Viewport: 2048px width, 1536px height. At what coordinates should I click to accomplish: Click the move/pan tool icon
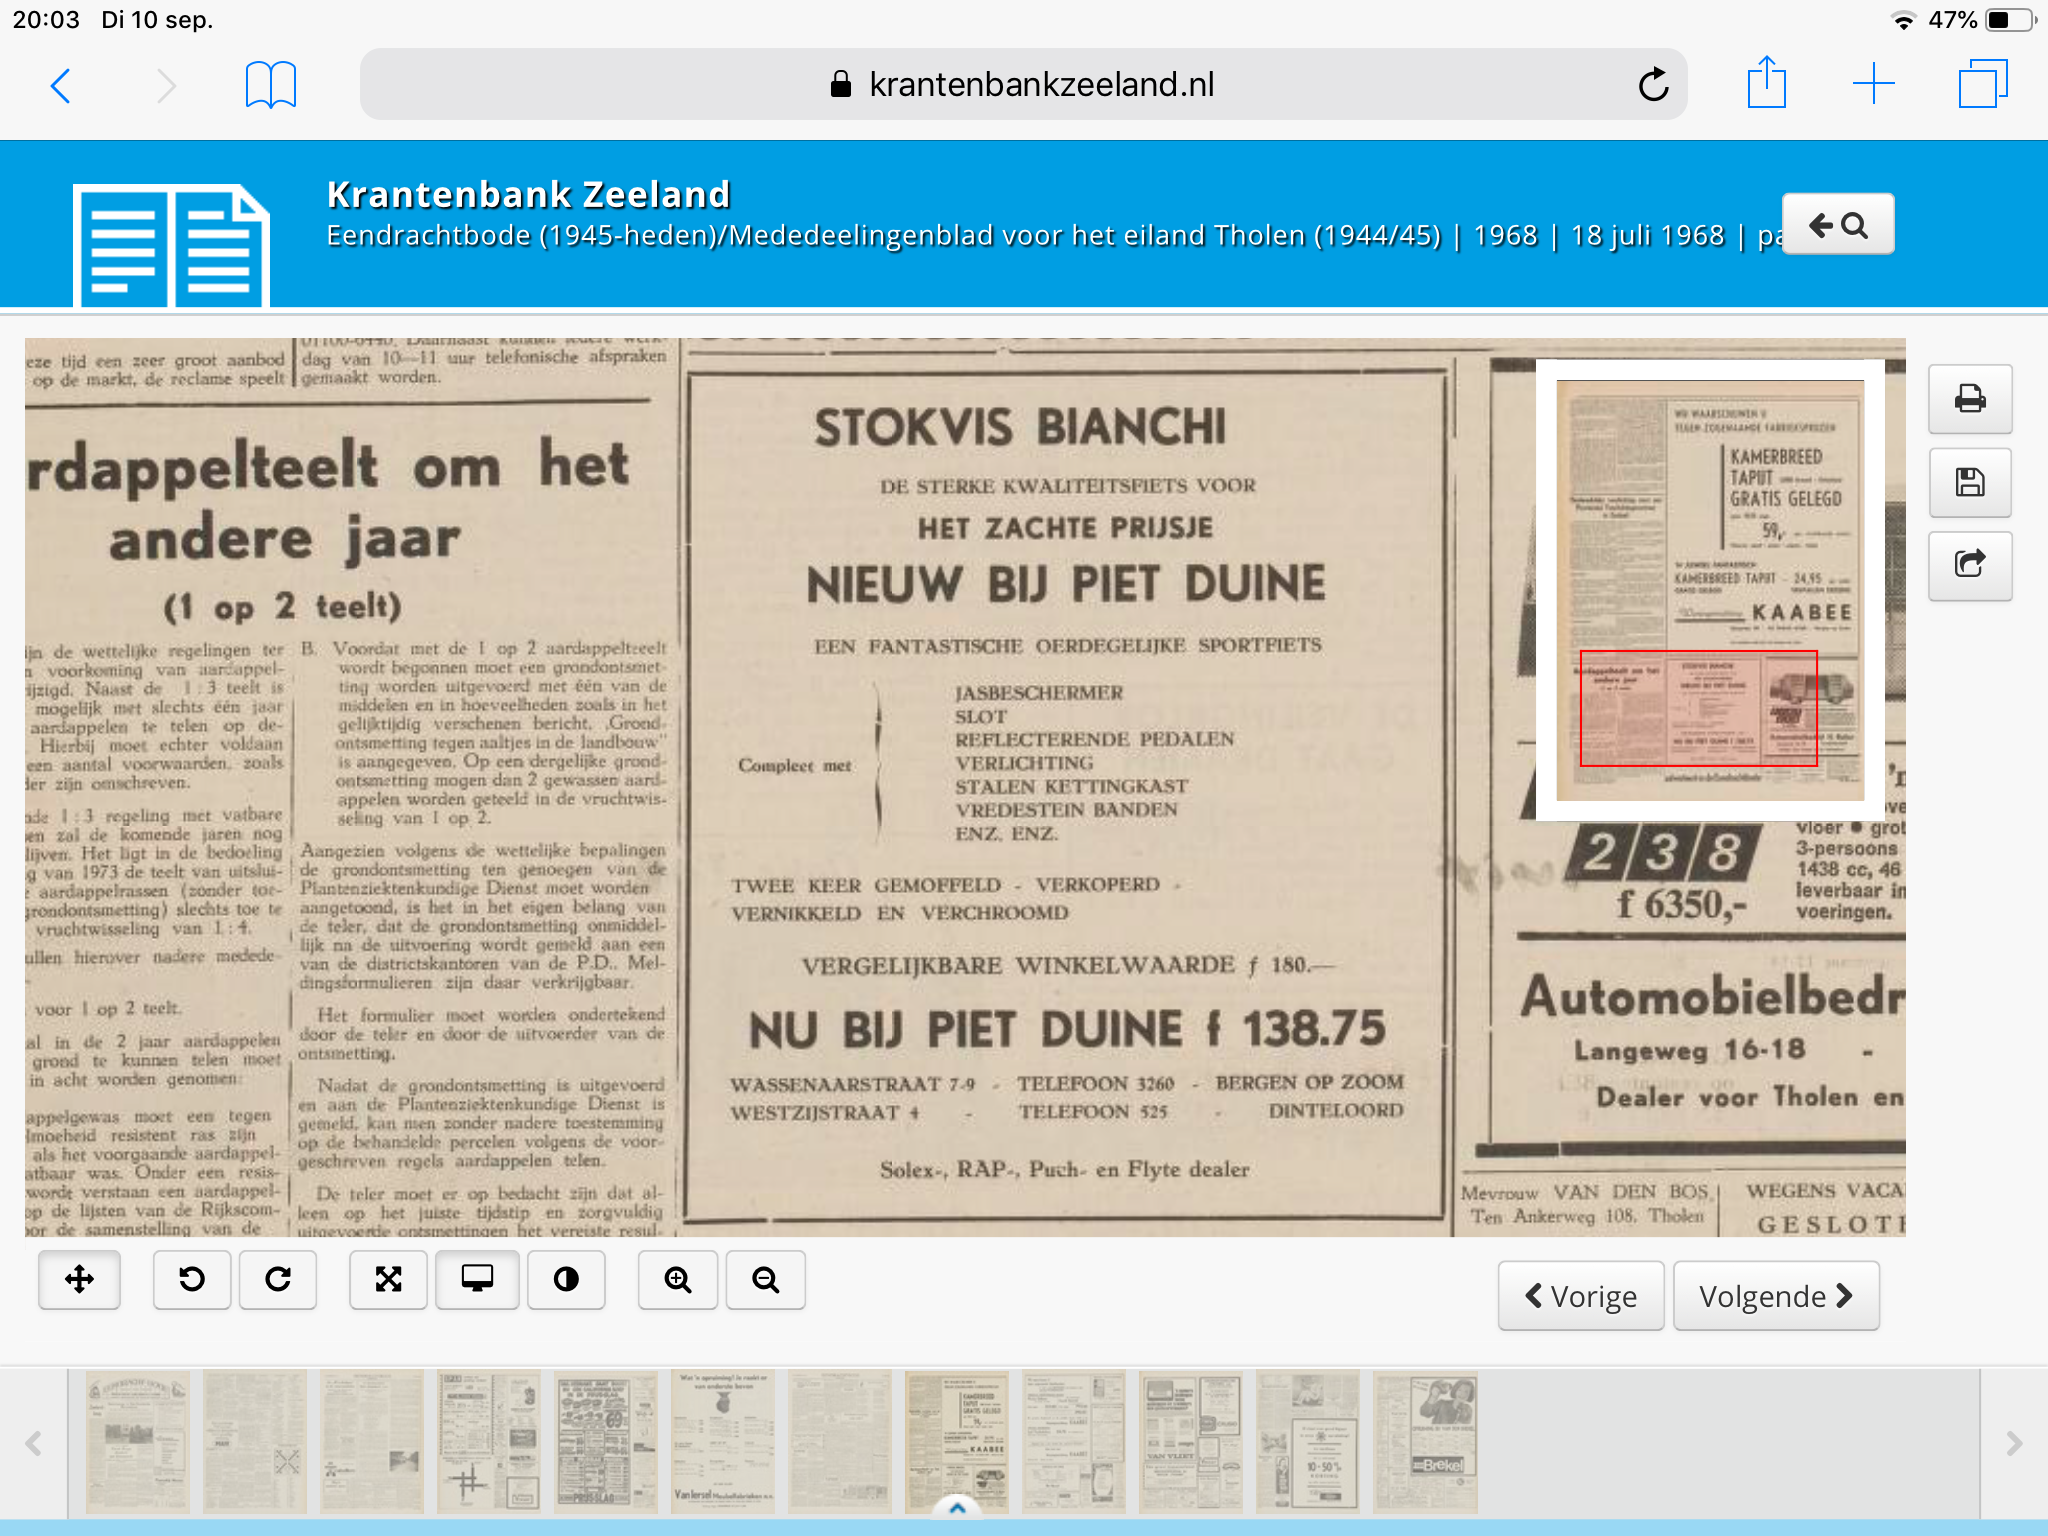(79, 1279)
